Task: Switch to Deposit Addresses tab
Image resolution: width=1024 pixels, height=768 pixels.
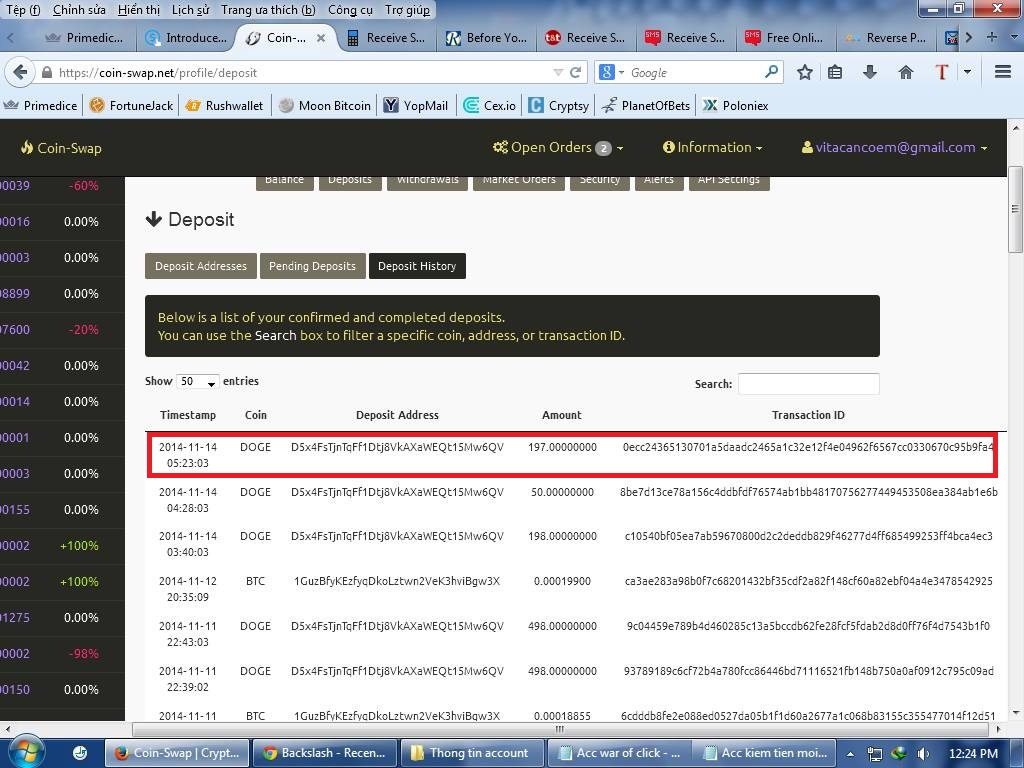Action: click(x=200, y=266)
